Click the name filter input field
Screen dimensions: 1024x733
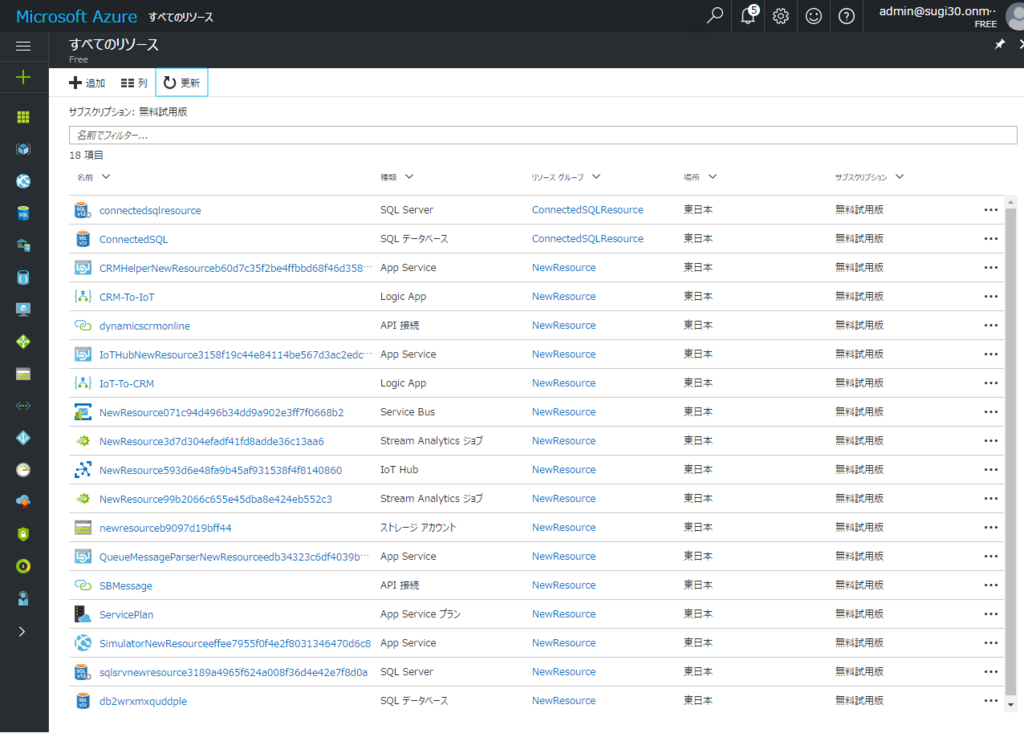(543, 135)
